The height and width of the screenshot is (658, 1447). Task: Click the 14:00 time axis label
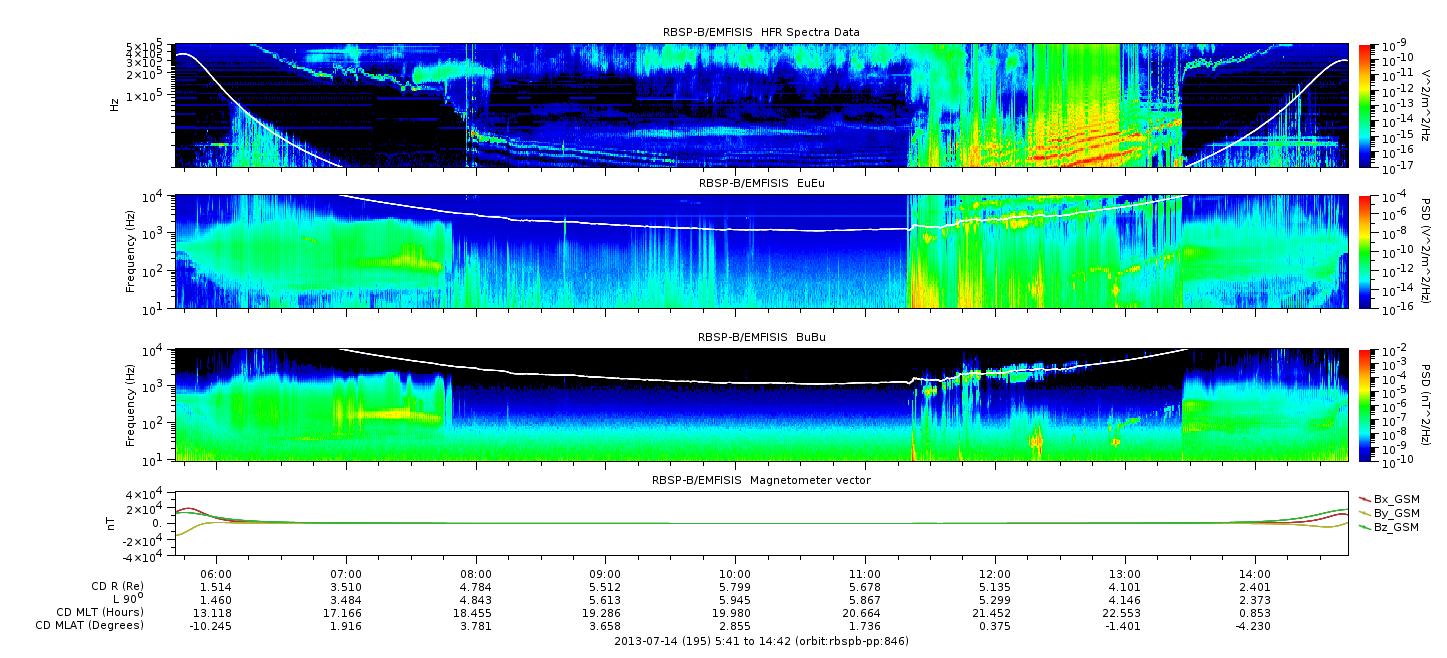click(1254, 575)
